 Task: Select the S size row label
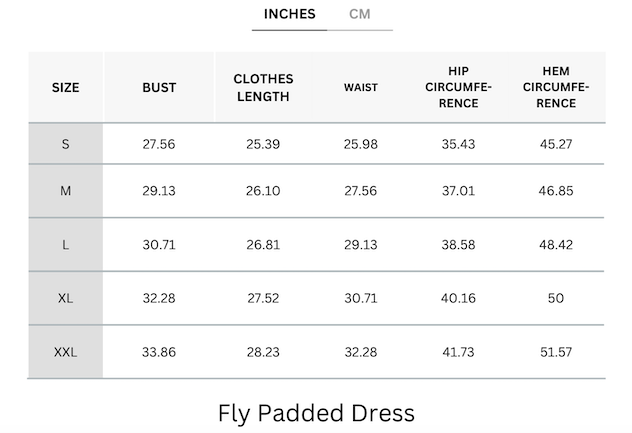pos(66,144)
